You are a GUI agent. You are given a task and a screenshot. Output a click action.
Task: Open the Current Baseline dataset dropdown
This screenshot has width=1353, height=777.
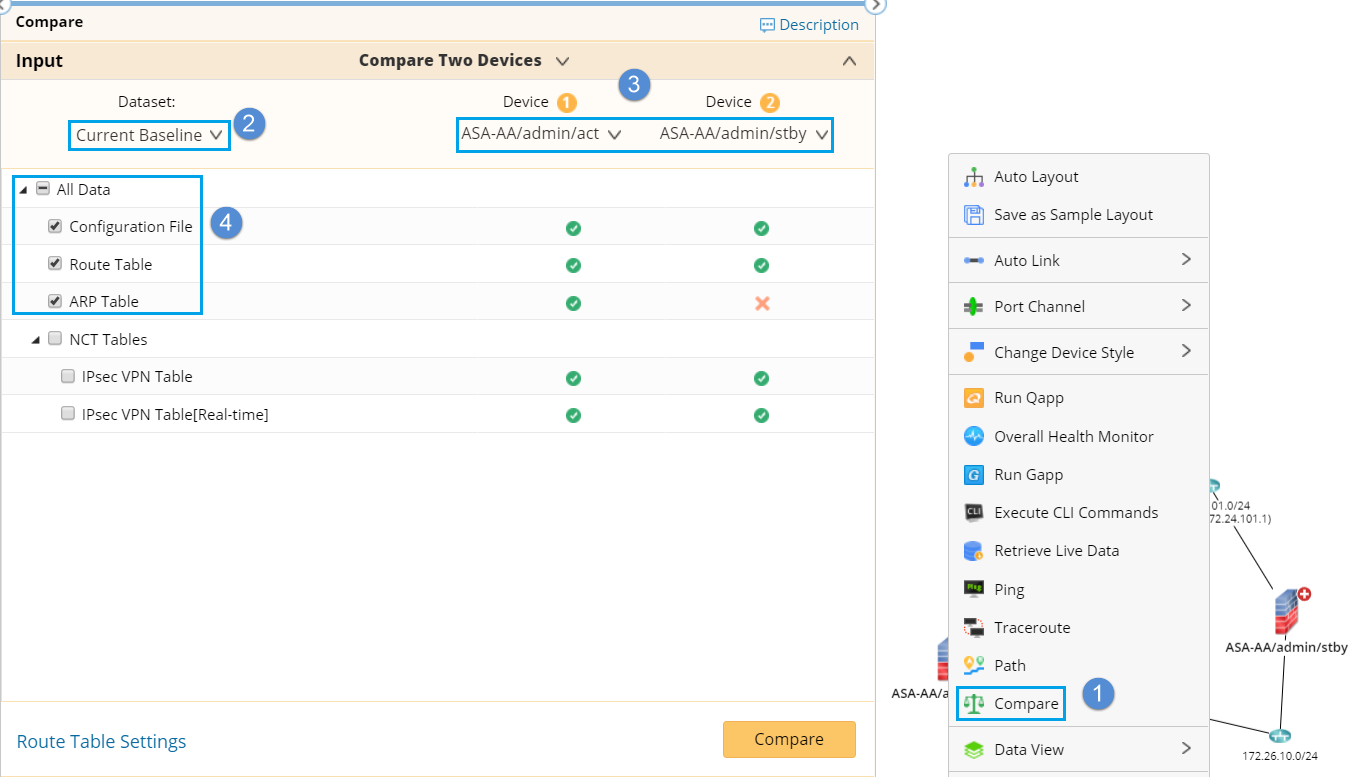[149, 135]
